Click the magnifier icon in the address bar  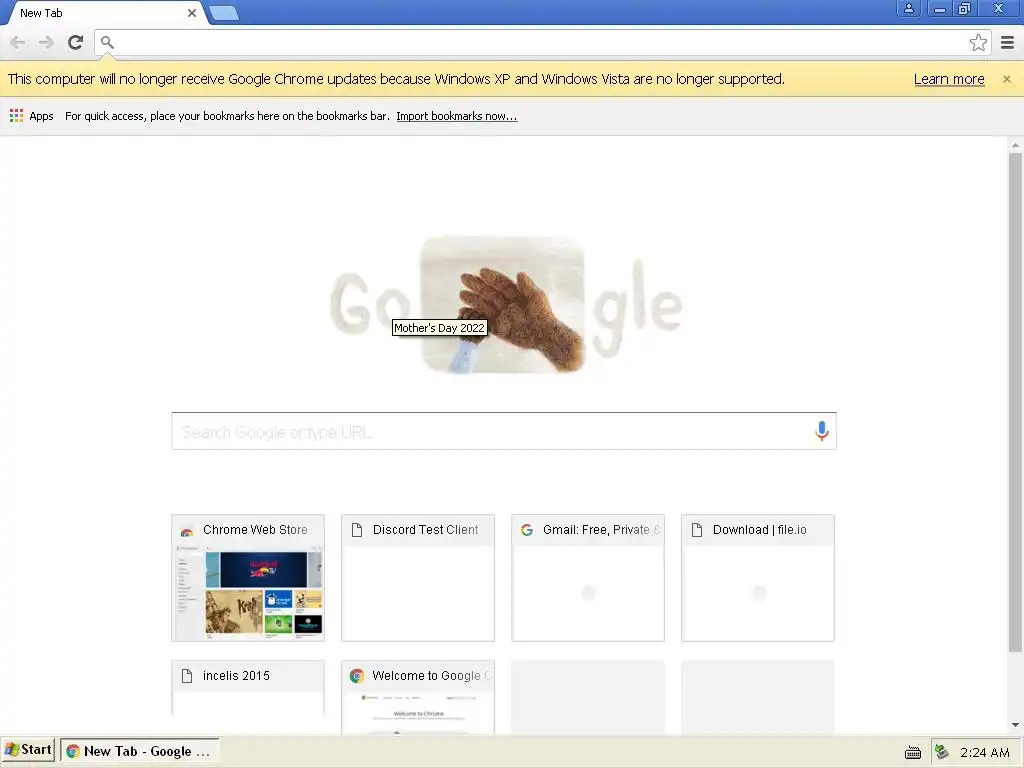point(107,42)
